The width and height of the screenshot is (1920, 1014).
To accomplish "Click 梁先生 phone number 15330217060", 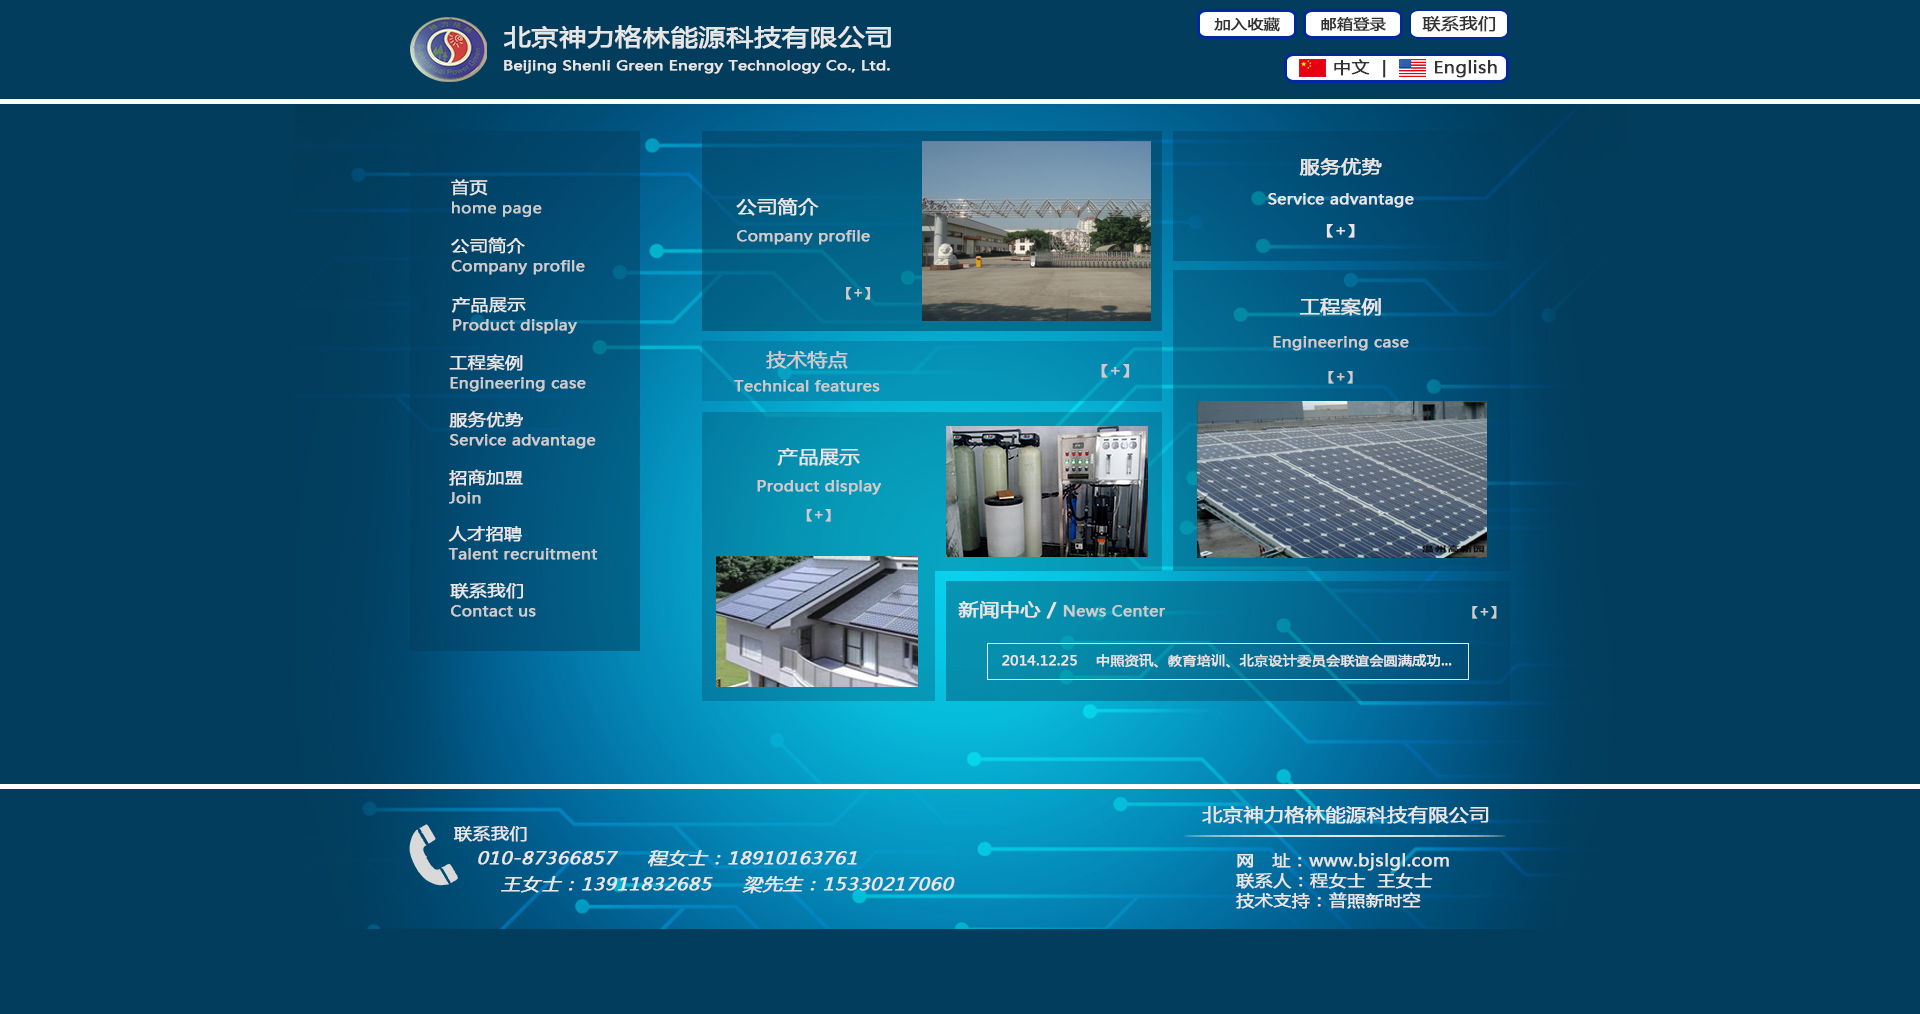I will coord(889,884).
